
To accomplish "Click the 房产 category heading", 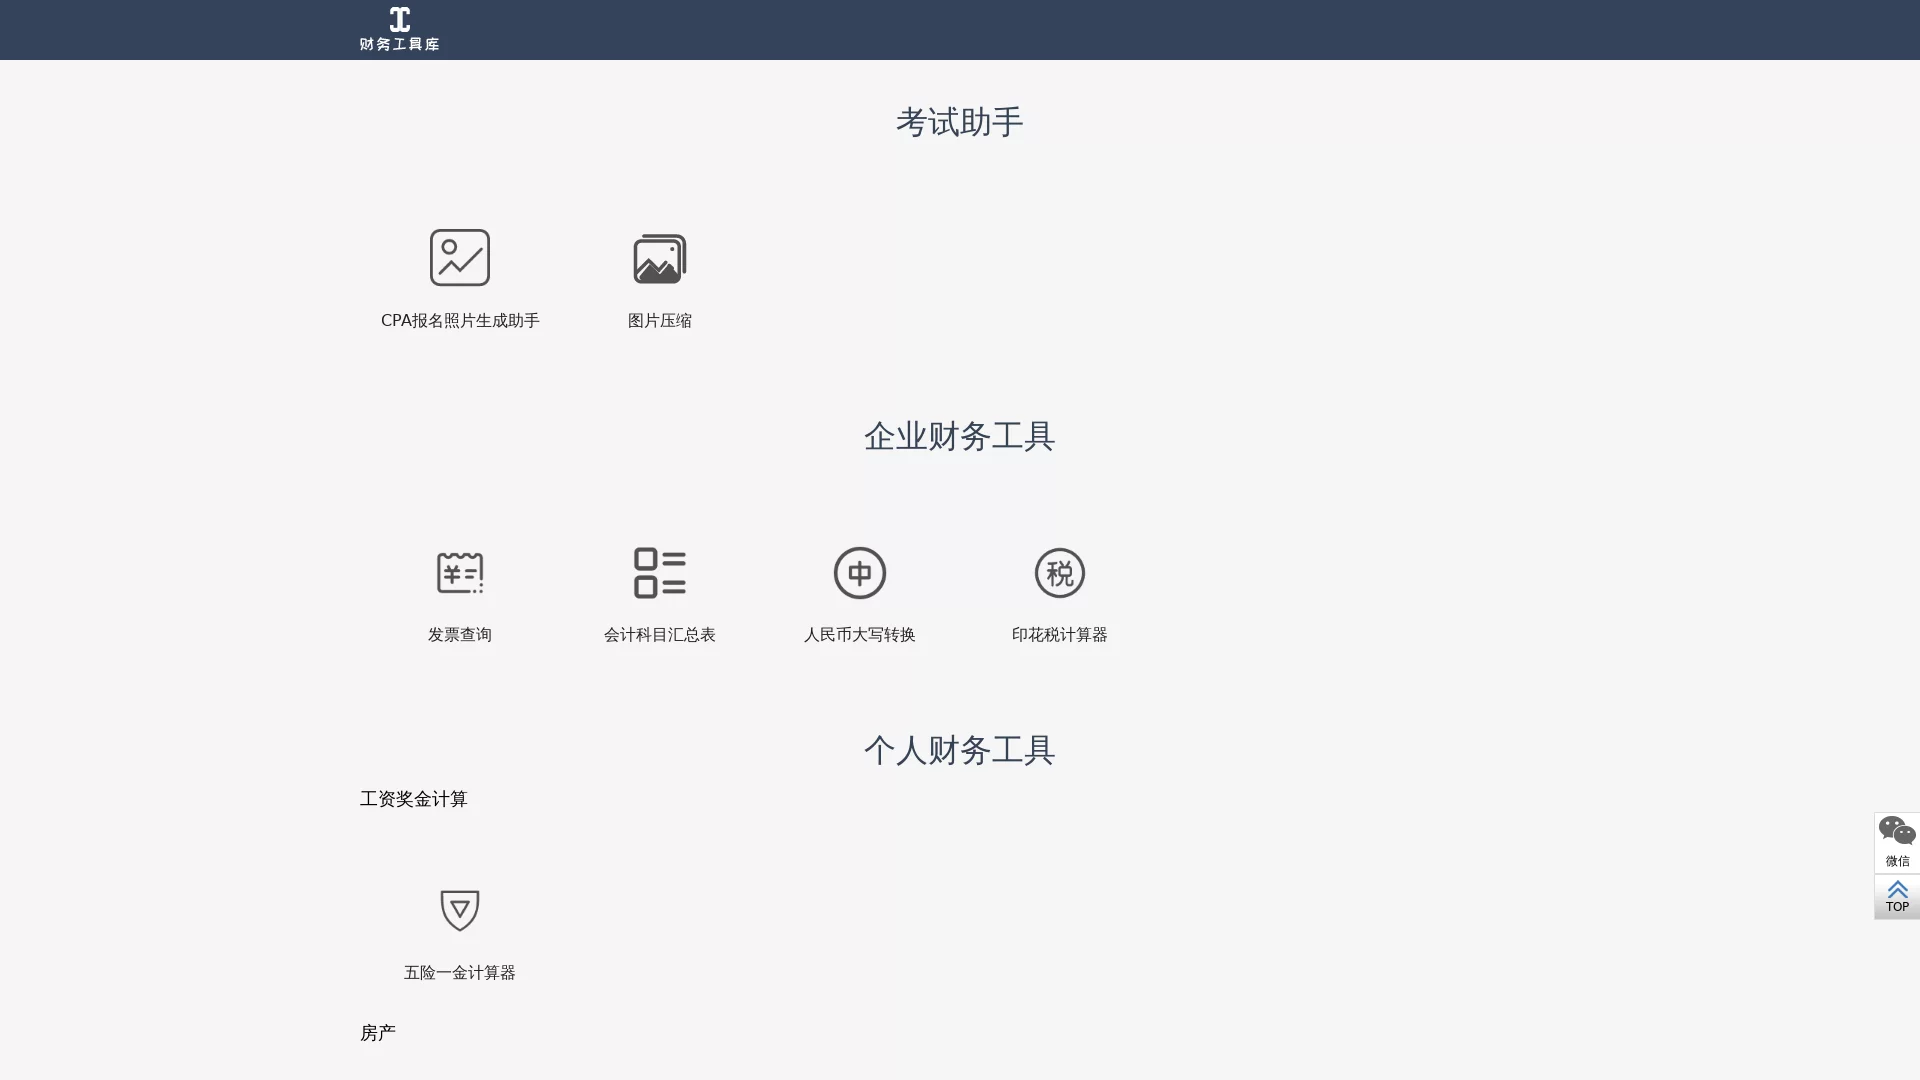I will pos(378,1031).
